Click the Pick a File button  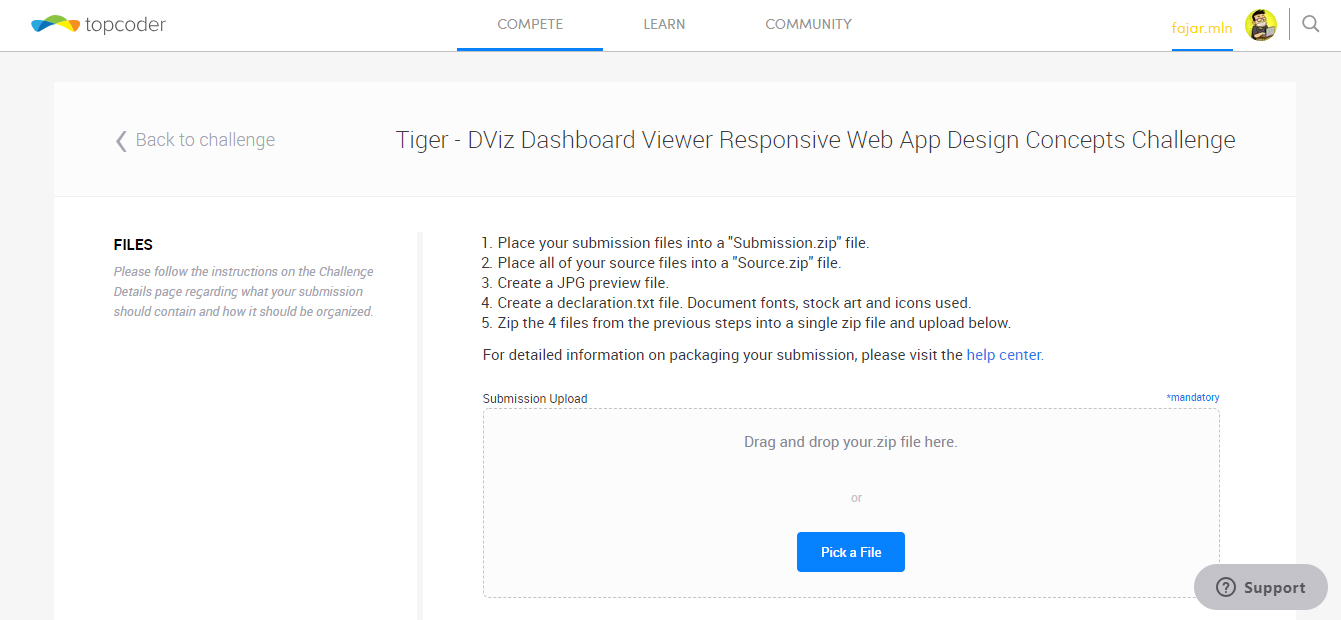[851, 552]
